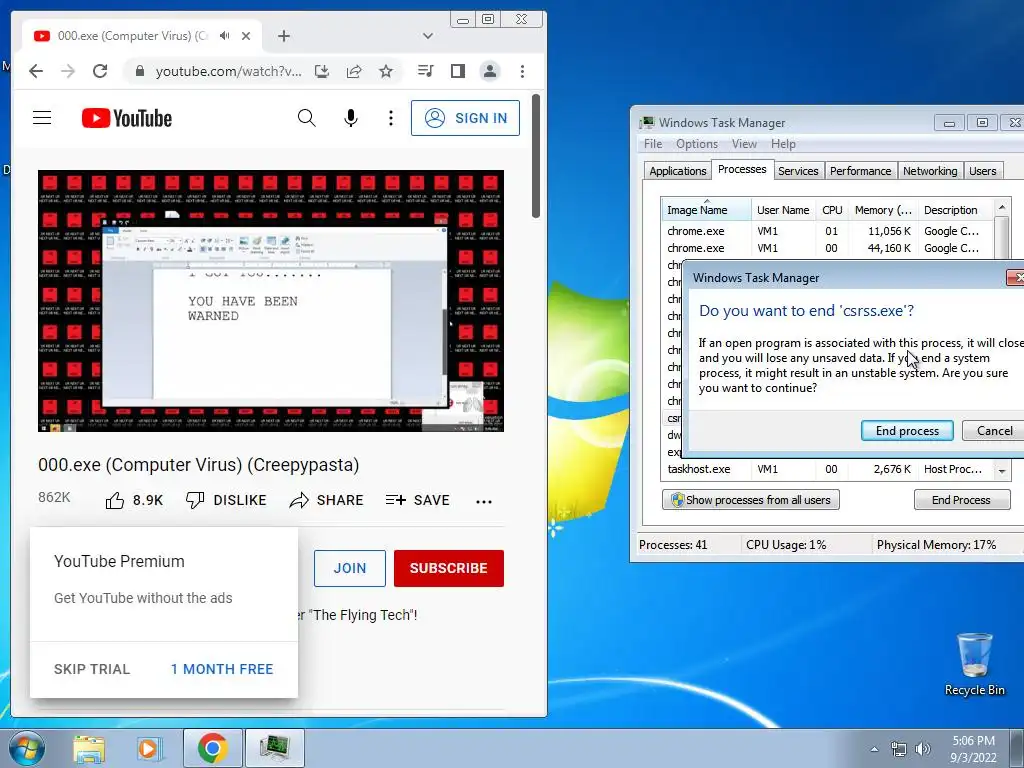This screenshot has height=768, width=1024.
Task: Sort by Description column header
Action: [955, 210]
